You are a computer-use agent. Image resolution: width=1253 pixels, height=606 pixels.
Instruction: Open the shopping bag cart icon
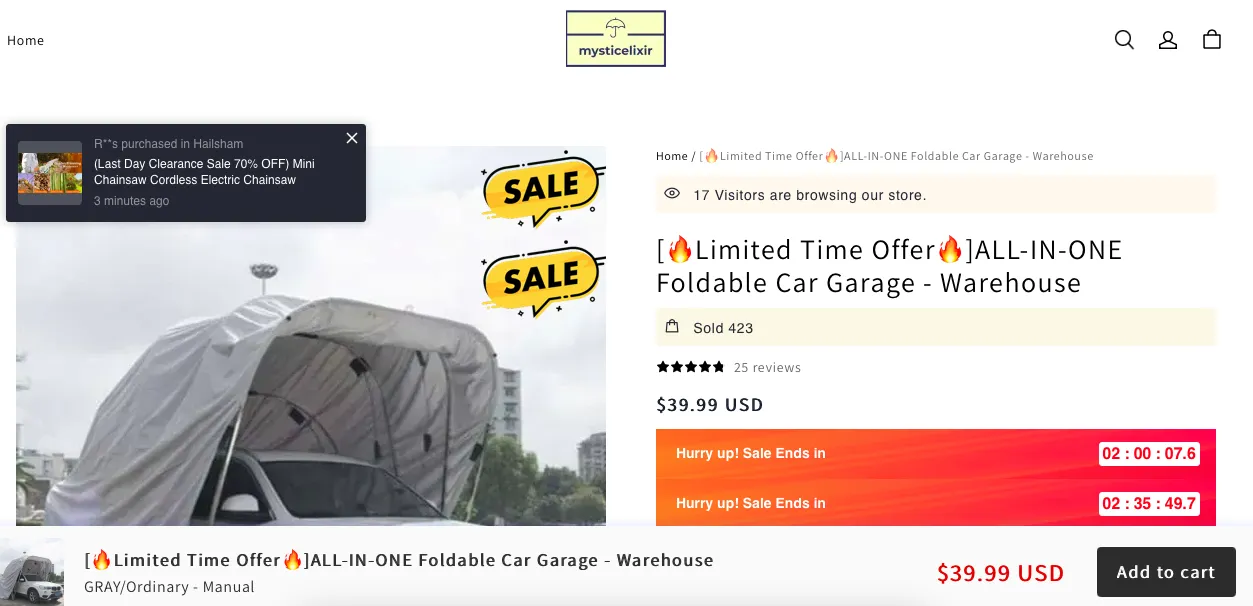click(x=1212, y=40)
